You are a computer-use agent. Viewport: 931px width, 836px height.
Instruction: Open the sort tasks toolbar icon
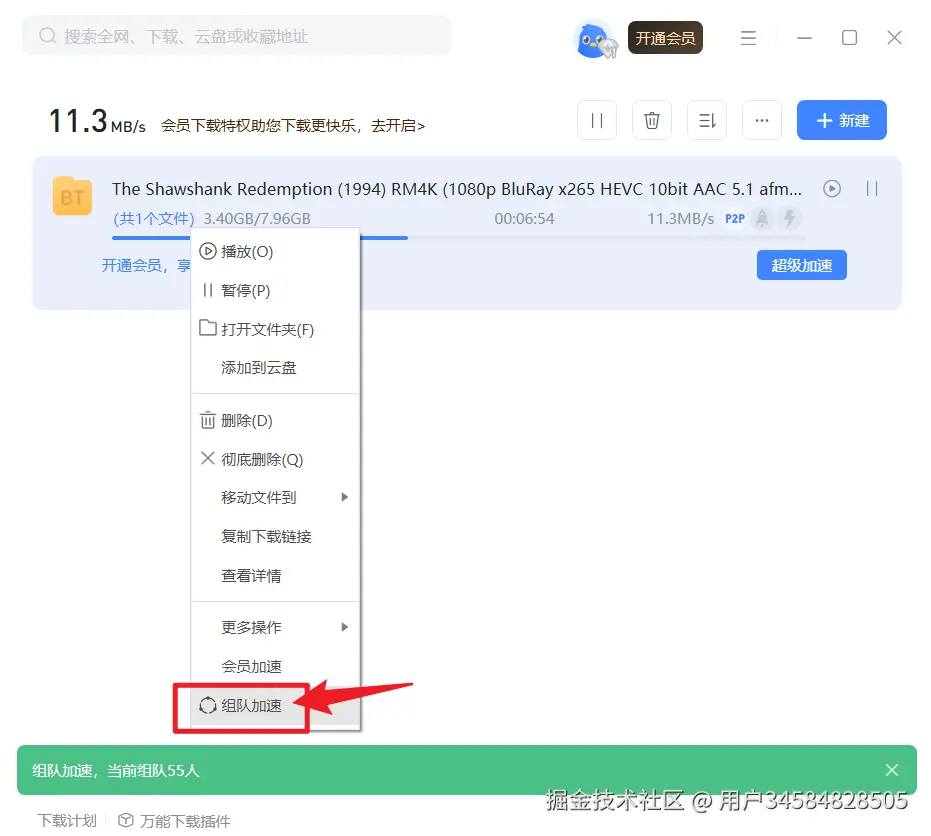coord(707,121)
